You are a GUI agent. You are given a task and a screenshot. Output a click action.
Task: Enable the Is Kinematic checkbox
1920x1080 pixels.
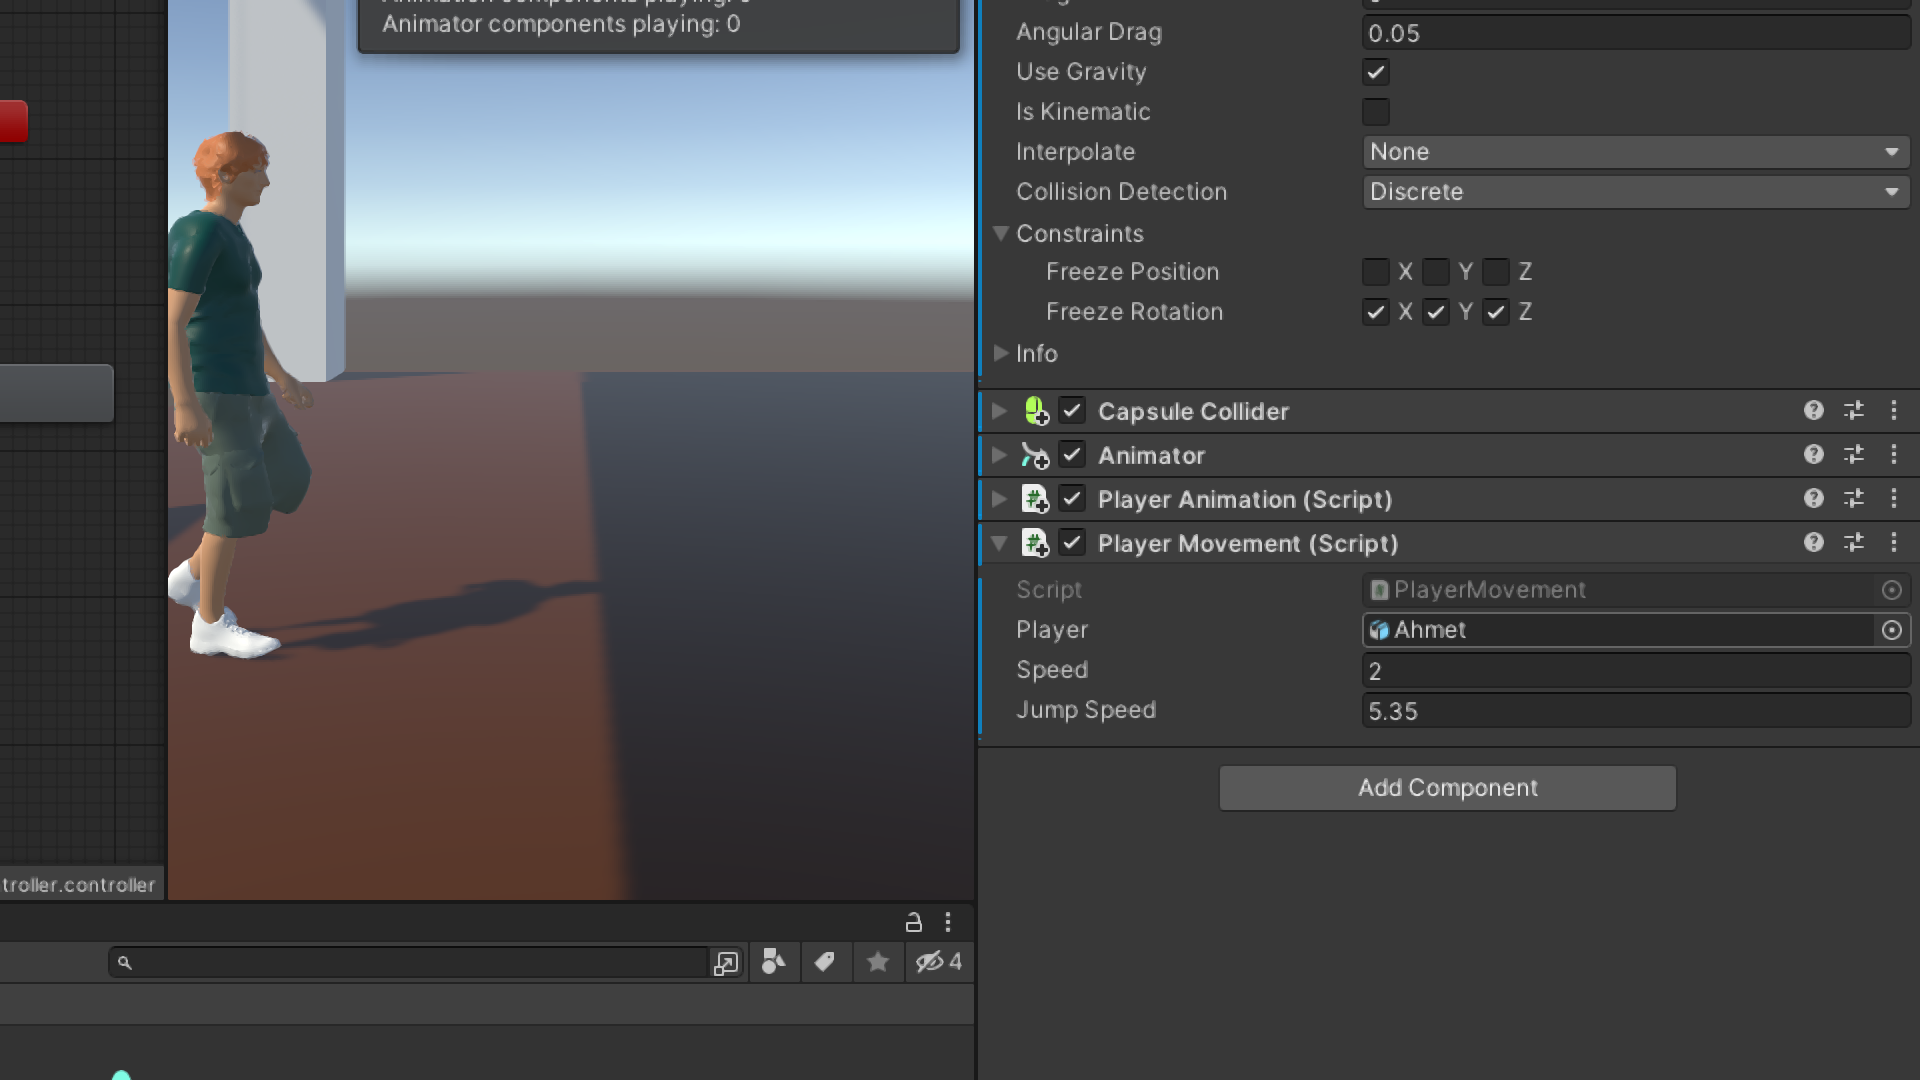pos(1375,112)
